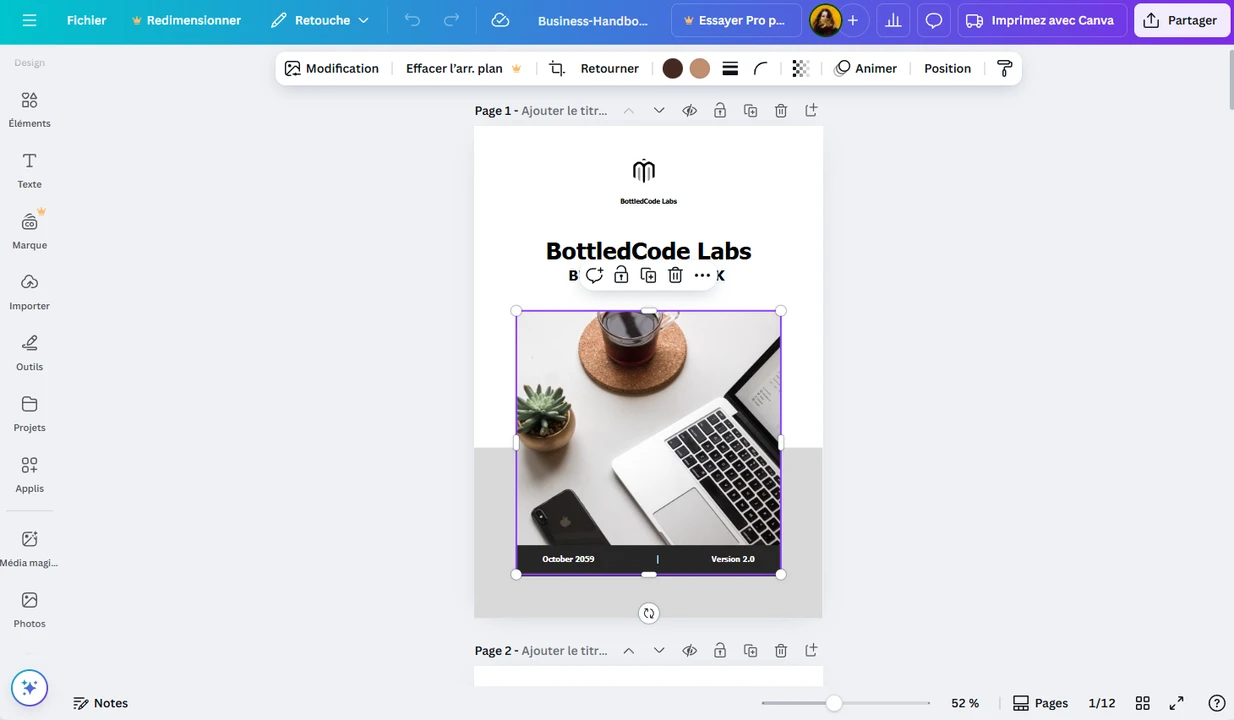Screen dimensions: 1234x720
Task: Open the Média magique panel
Action: coord(29,549)
